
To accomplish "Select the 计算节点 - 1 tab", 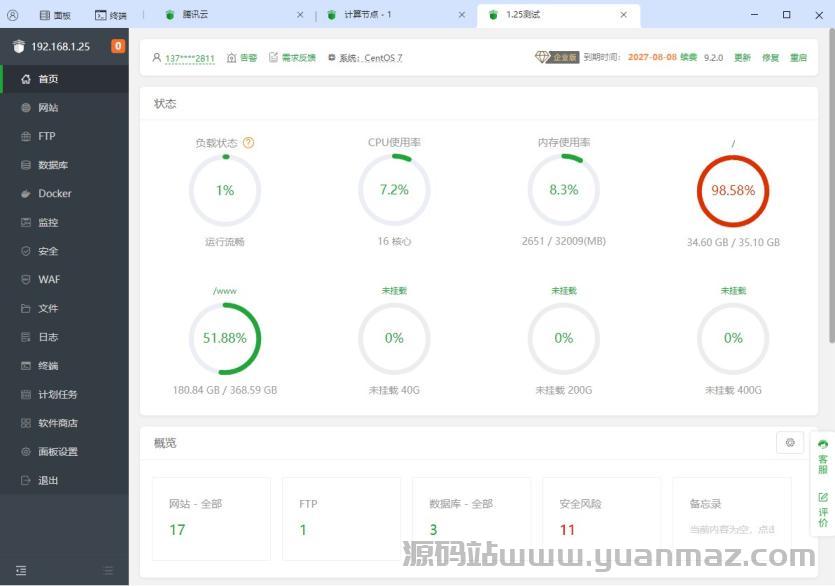I will click(397, 15).
